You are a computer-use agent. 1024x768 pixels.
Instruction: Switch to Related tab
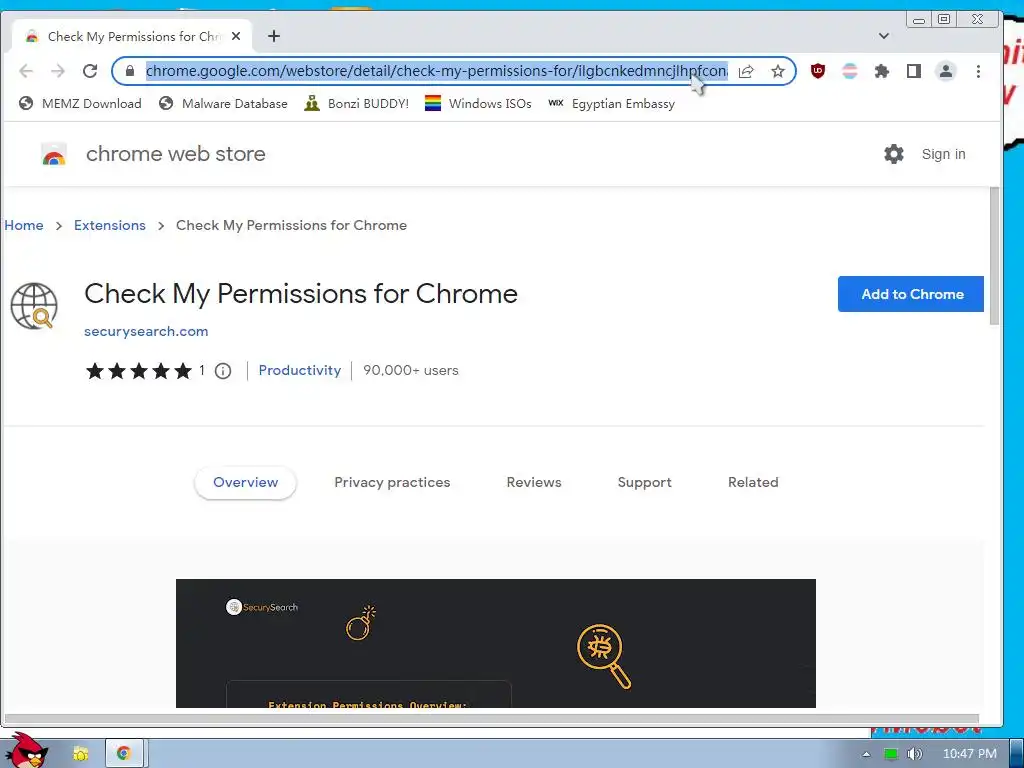pos(753,483)
